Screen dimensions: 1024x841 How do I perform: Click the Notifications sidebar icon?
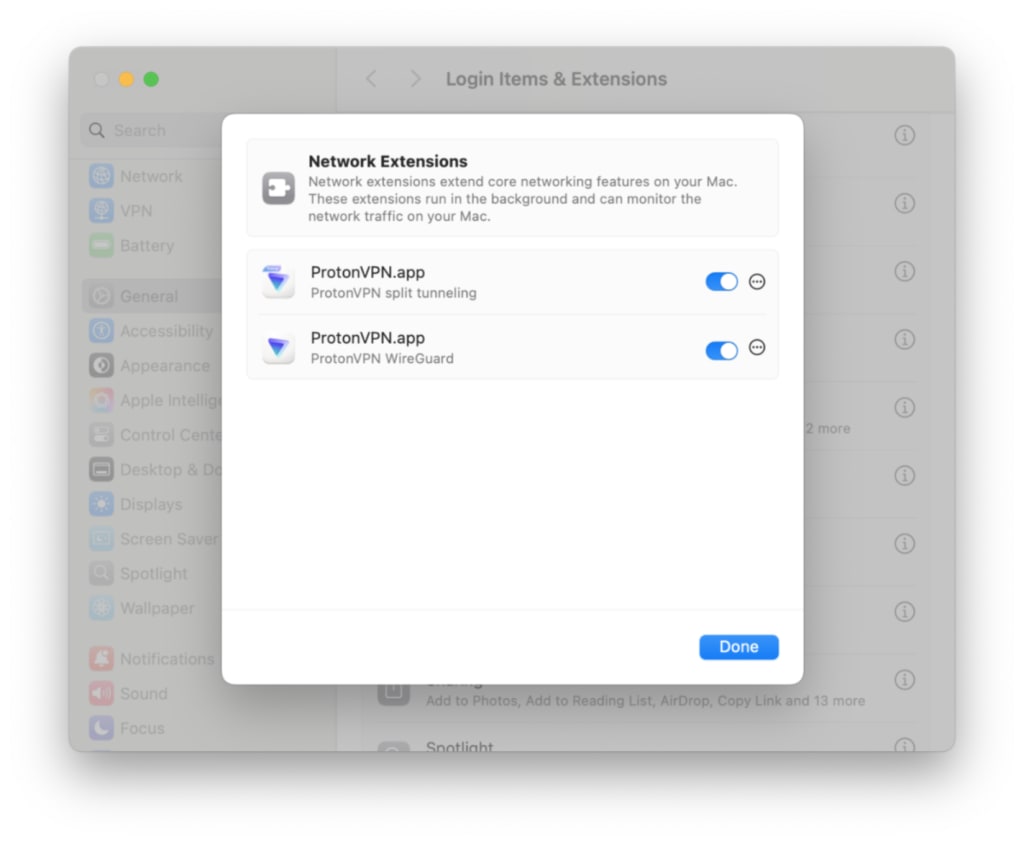tap(102, 659)
